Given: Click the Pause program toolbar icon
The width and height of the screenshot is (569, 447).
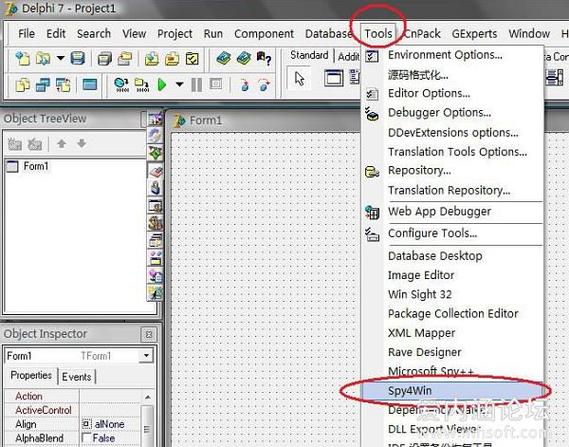Looking at the screenshot, I should [196, 85].
